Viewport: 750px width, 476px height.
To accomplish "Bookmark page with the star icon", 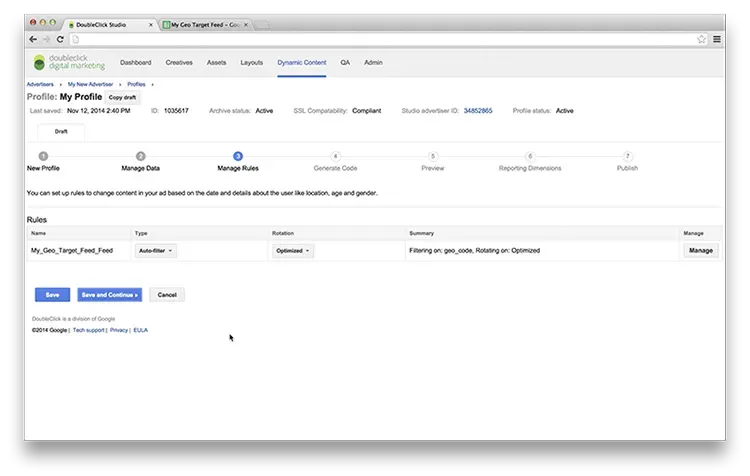I will 702,39.
